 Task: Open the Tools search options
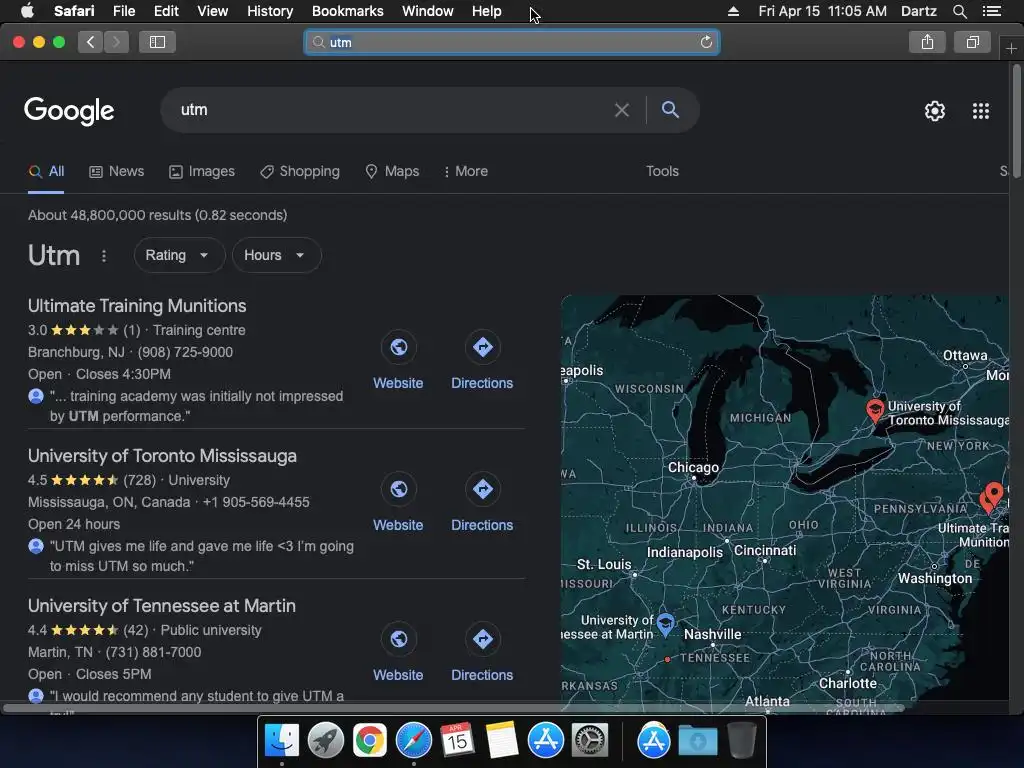point(662,171)
